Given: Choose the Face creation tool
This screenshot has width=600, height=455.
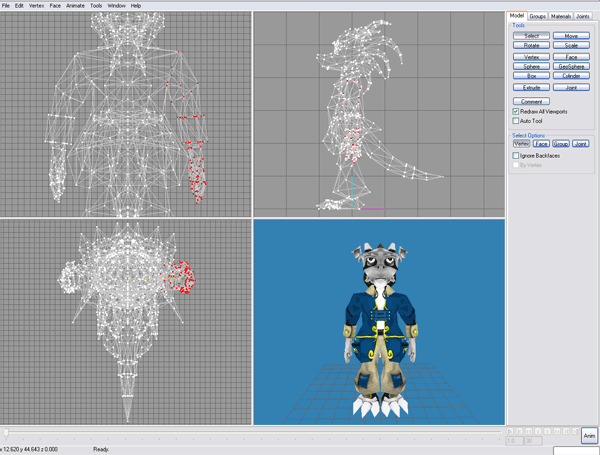Looking at the screenshot, I should pyautogui.click(x=571, y=57).
